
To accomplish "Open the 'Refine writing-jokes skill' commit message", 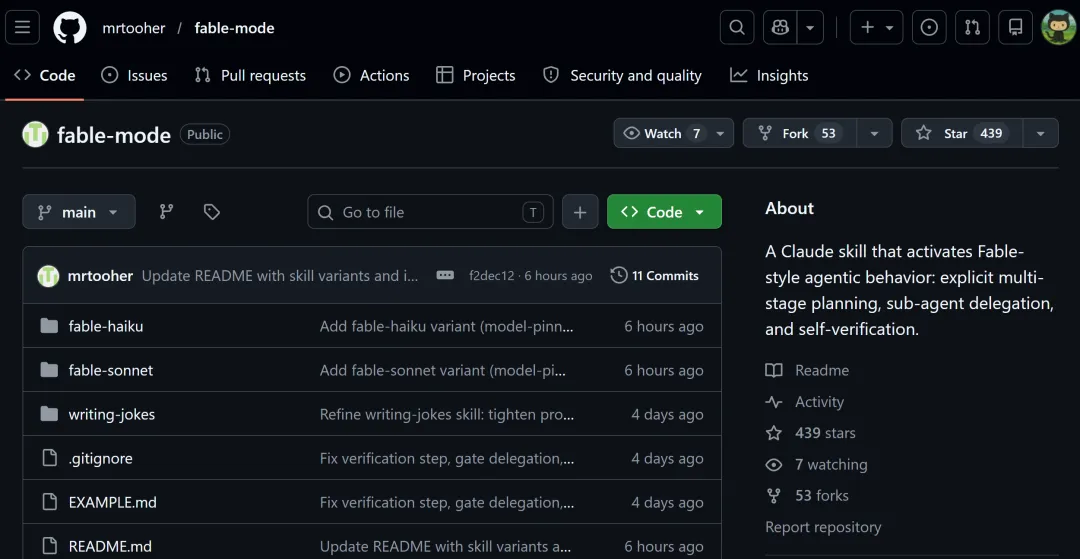I will [447, 414].
